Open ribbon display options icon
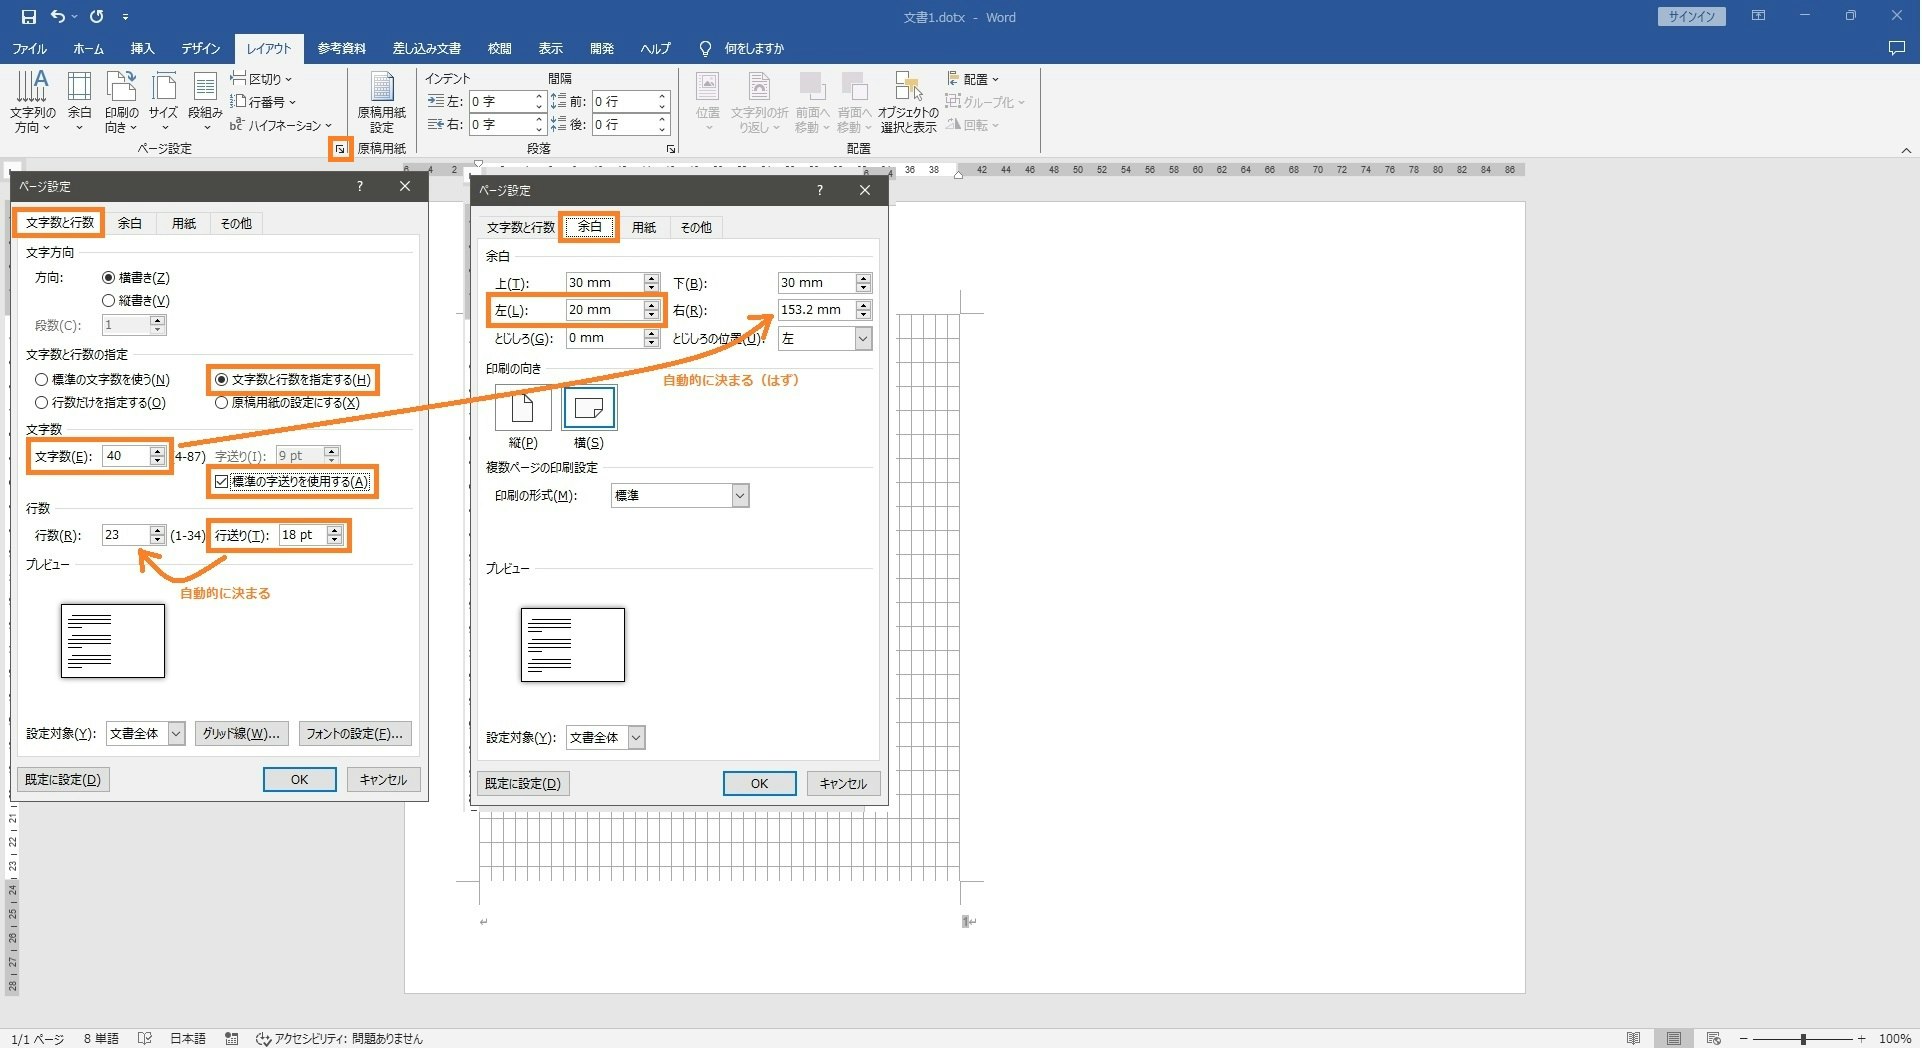This screenshot has height=1048, width=1922. [1758, 16]
